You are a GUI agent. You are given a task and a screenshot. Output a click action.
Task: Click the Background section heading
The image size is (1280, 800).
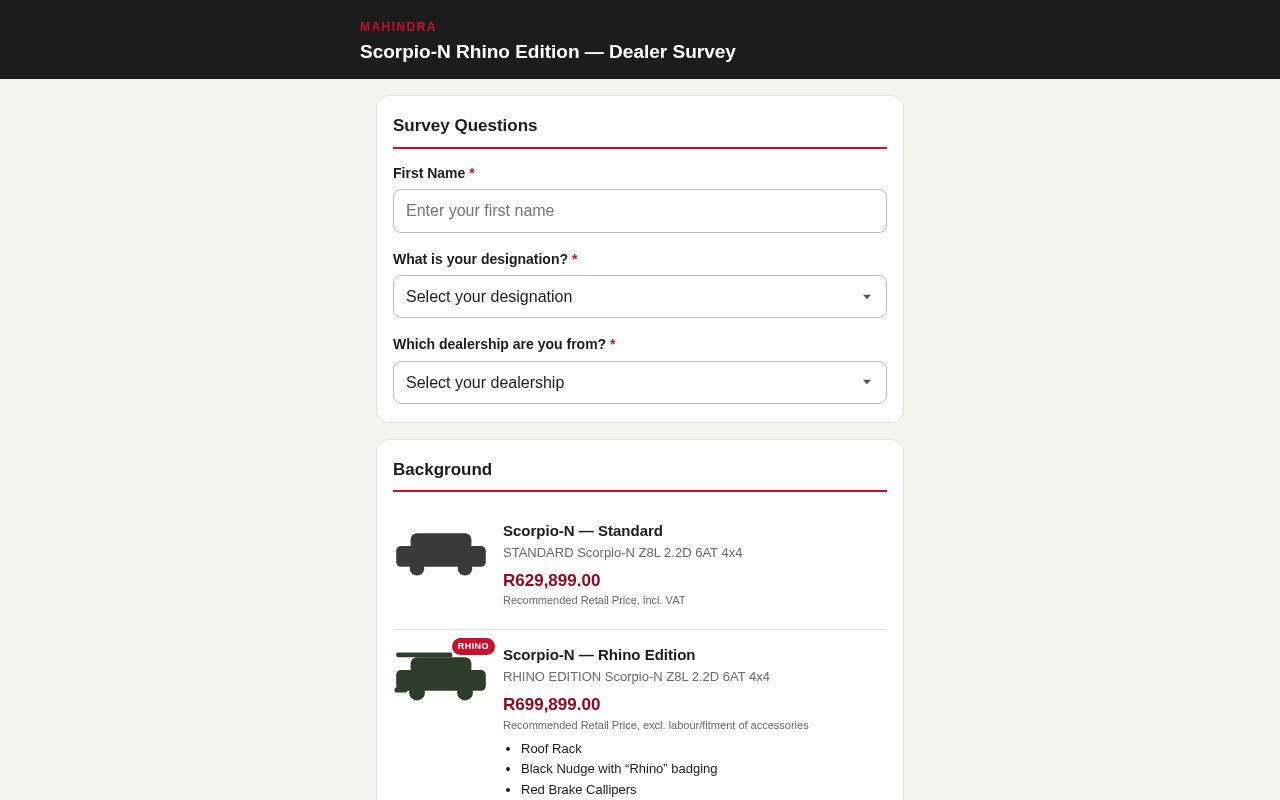pos(442,470)
